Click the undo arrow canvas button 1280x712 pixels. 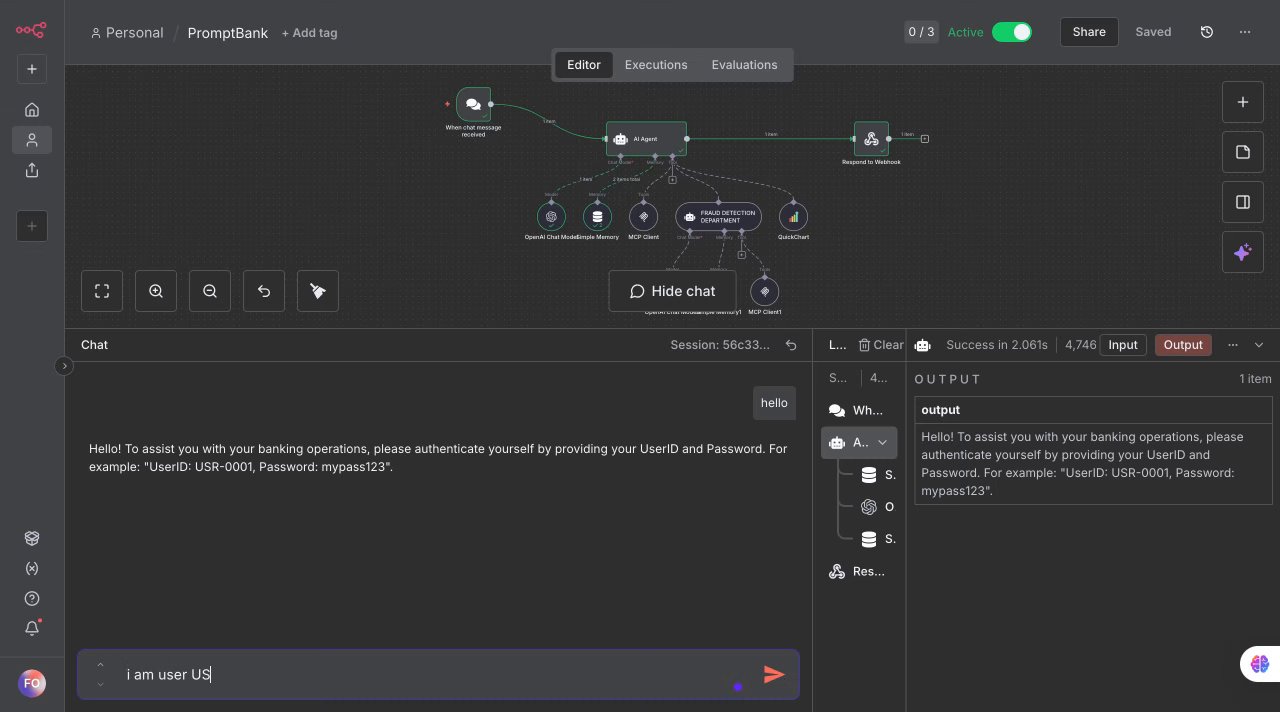[264, 291]
